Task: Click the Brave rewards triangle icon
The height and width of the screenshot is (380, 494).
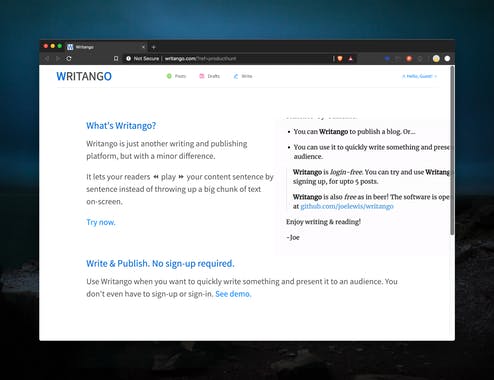Action: click(x=351, y=59)
